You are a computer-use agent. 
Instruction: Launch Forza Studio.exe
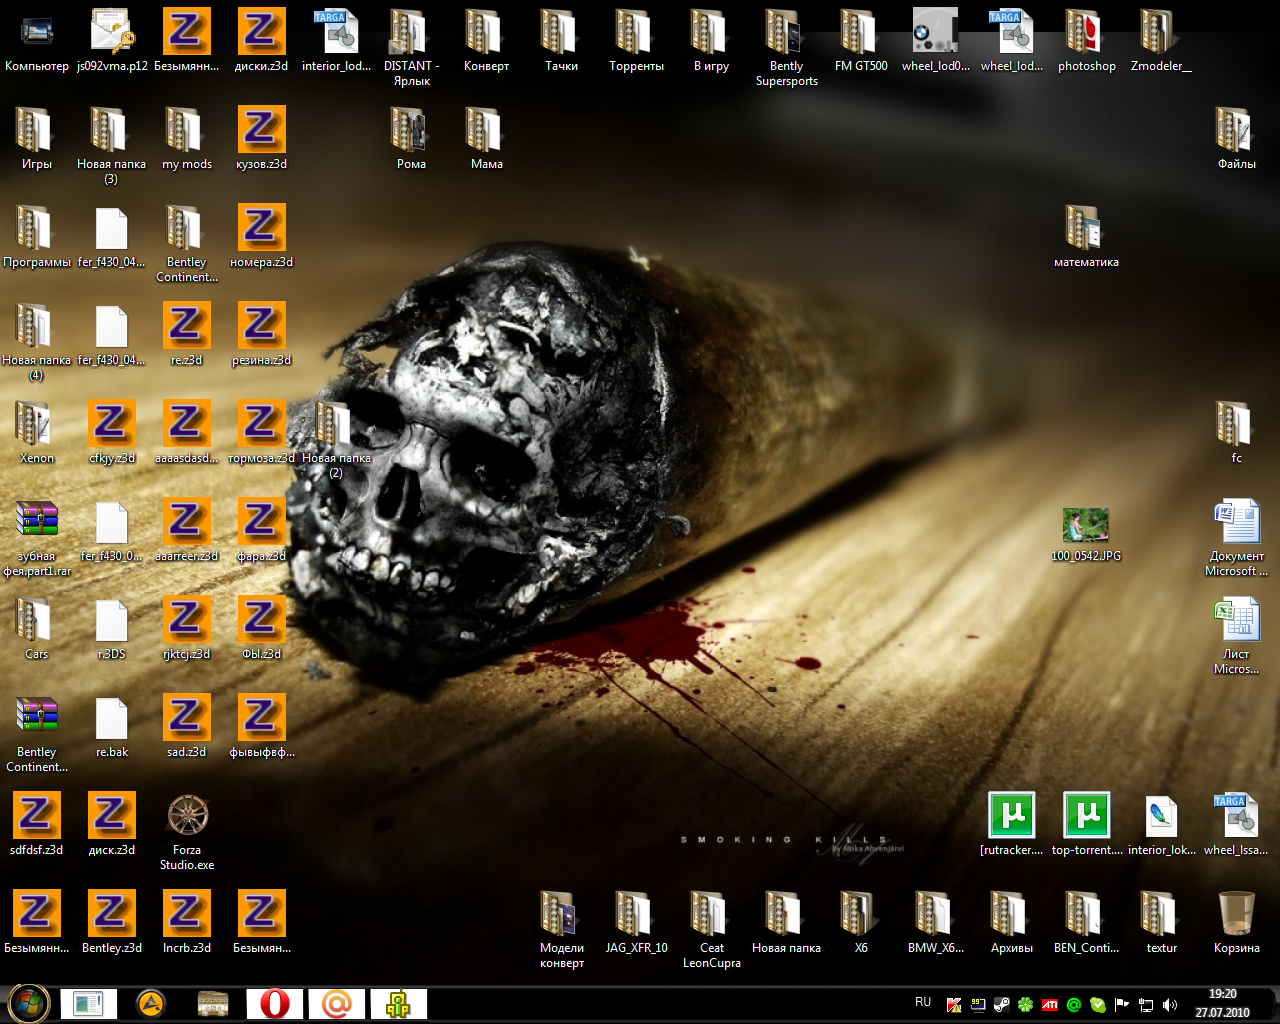coord(187,832)
